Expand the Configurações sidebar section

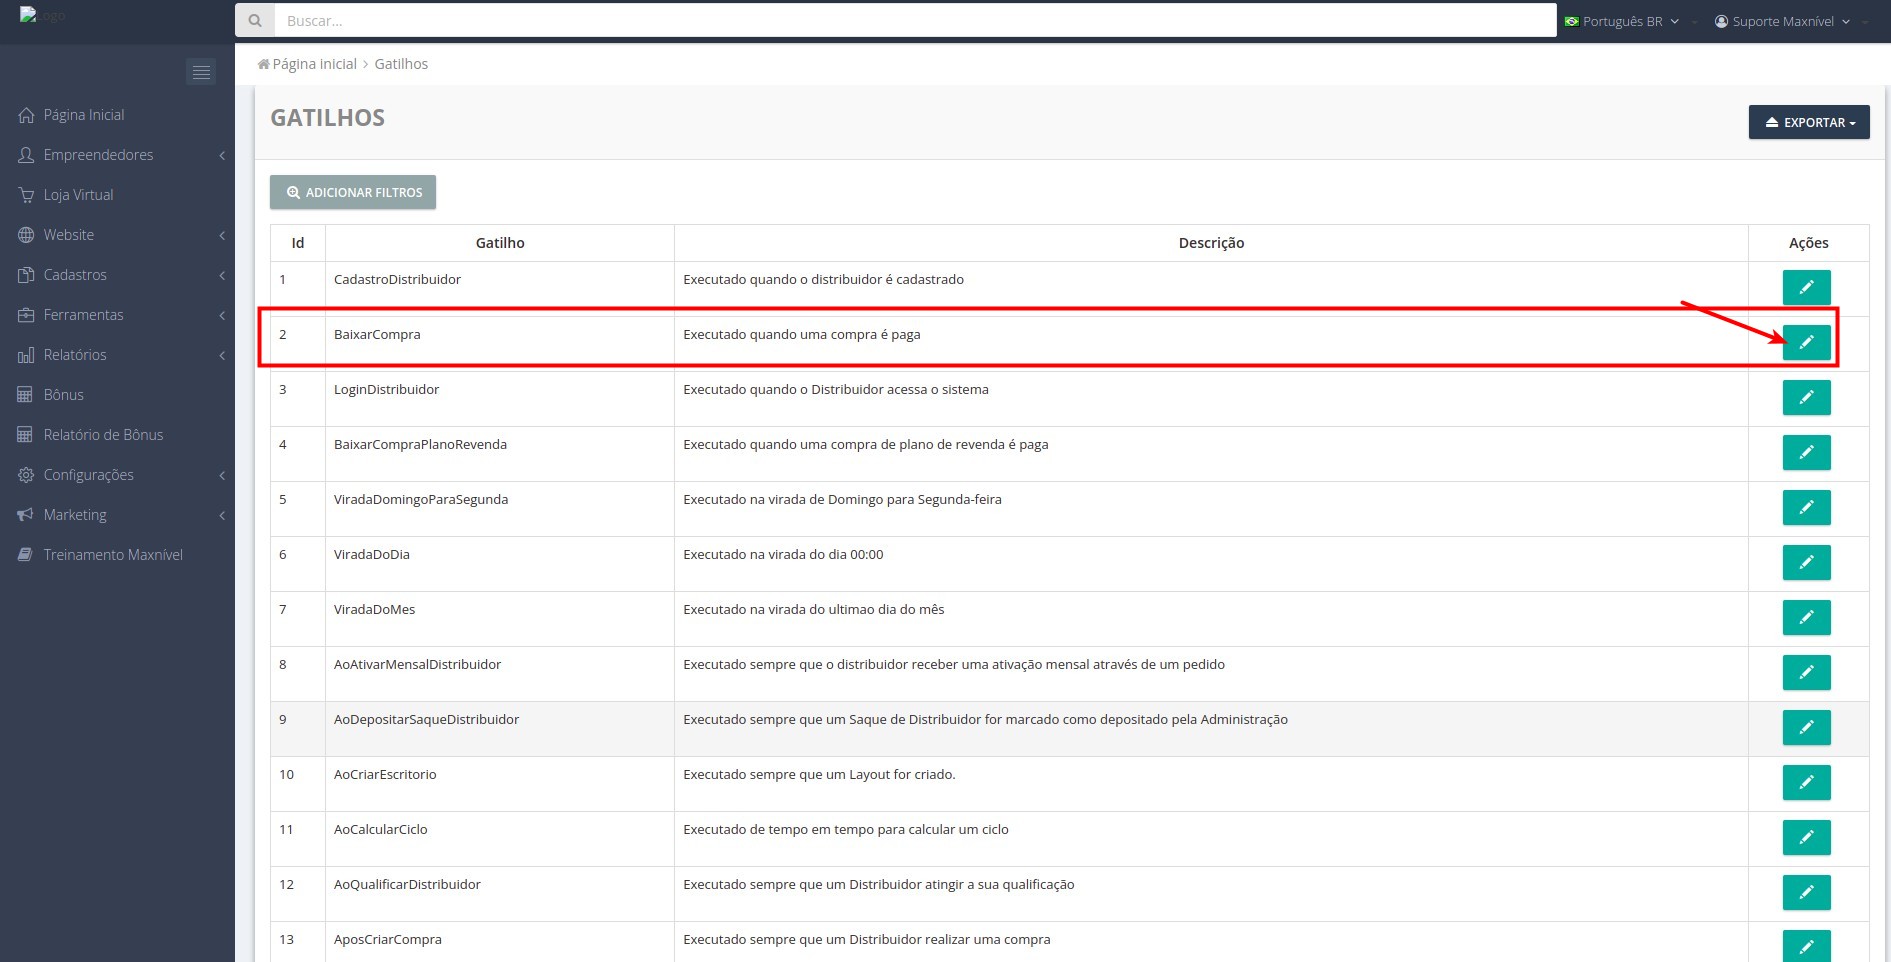88,475
